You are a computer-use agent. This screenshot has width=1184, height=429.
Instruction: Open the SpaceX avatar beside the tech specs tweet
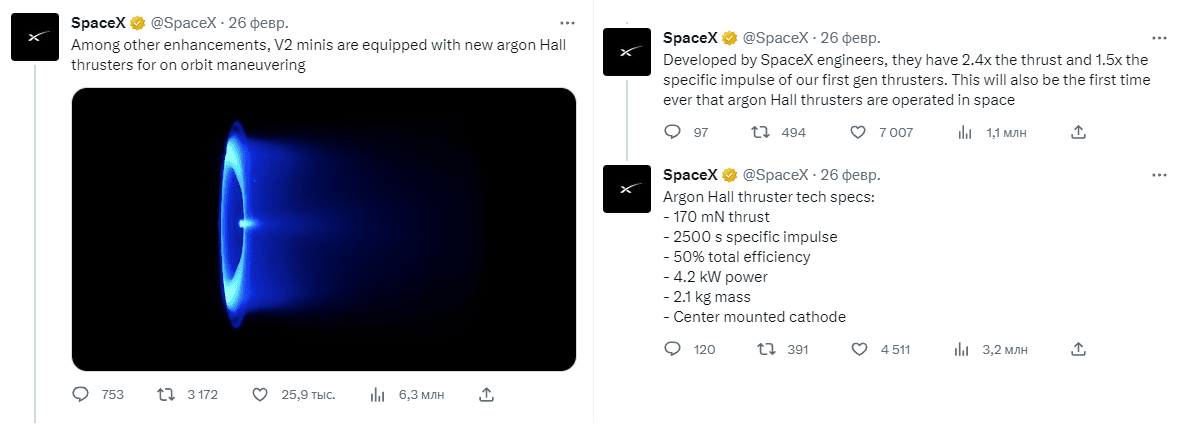coord(627,188)
